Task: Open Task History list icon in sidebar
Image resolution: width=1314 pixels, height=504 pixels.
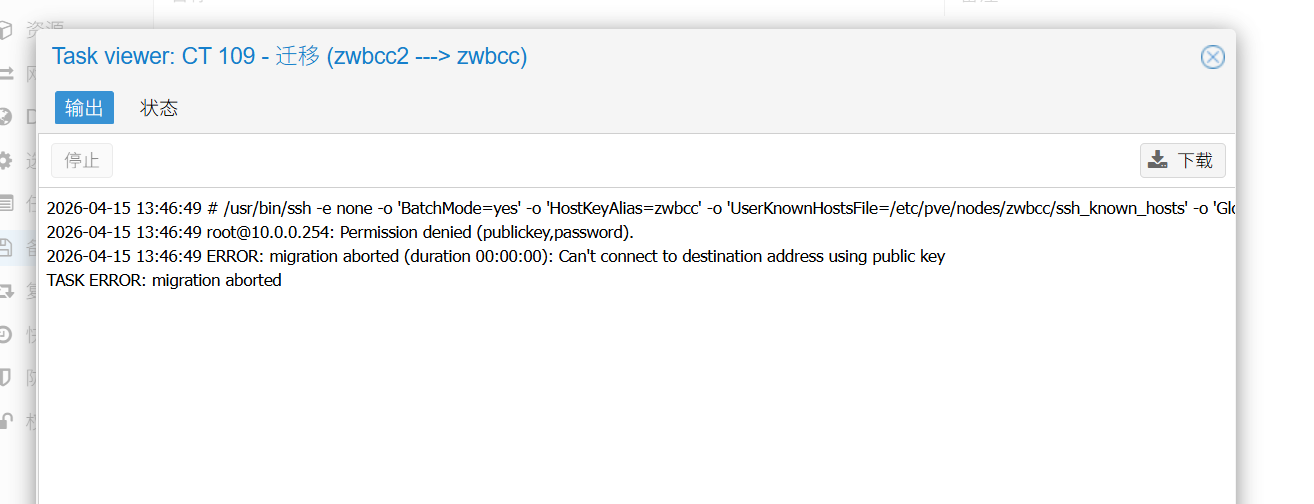Action: pyautogui.click(x=6, y=203)
